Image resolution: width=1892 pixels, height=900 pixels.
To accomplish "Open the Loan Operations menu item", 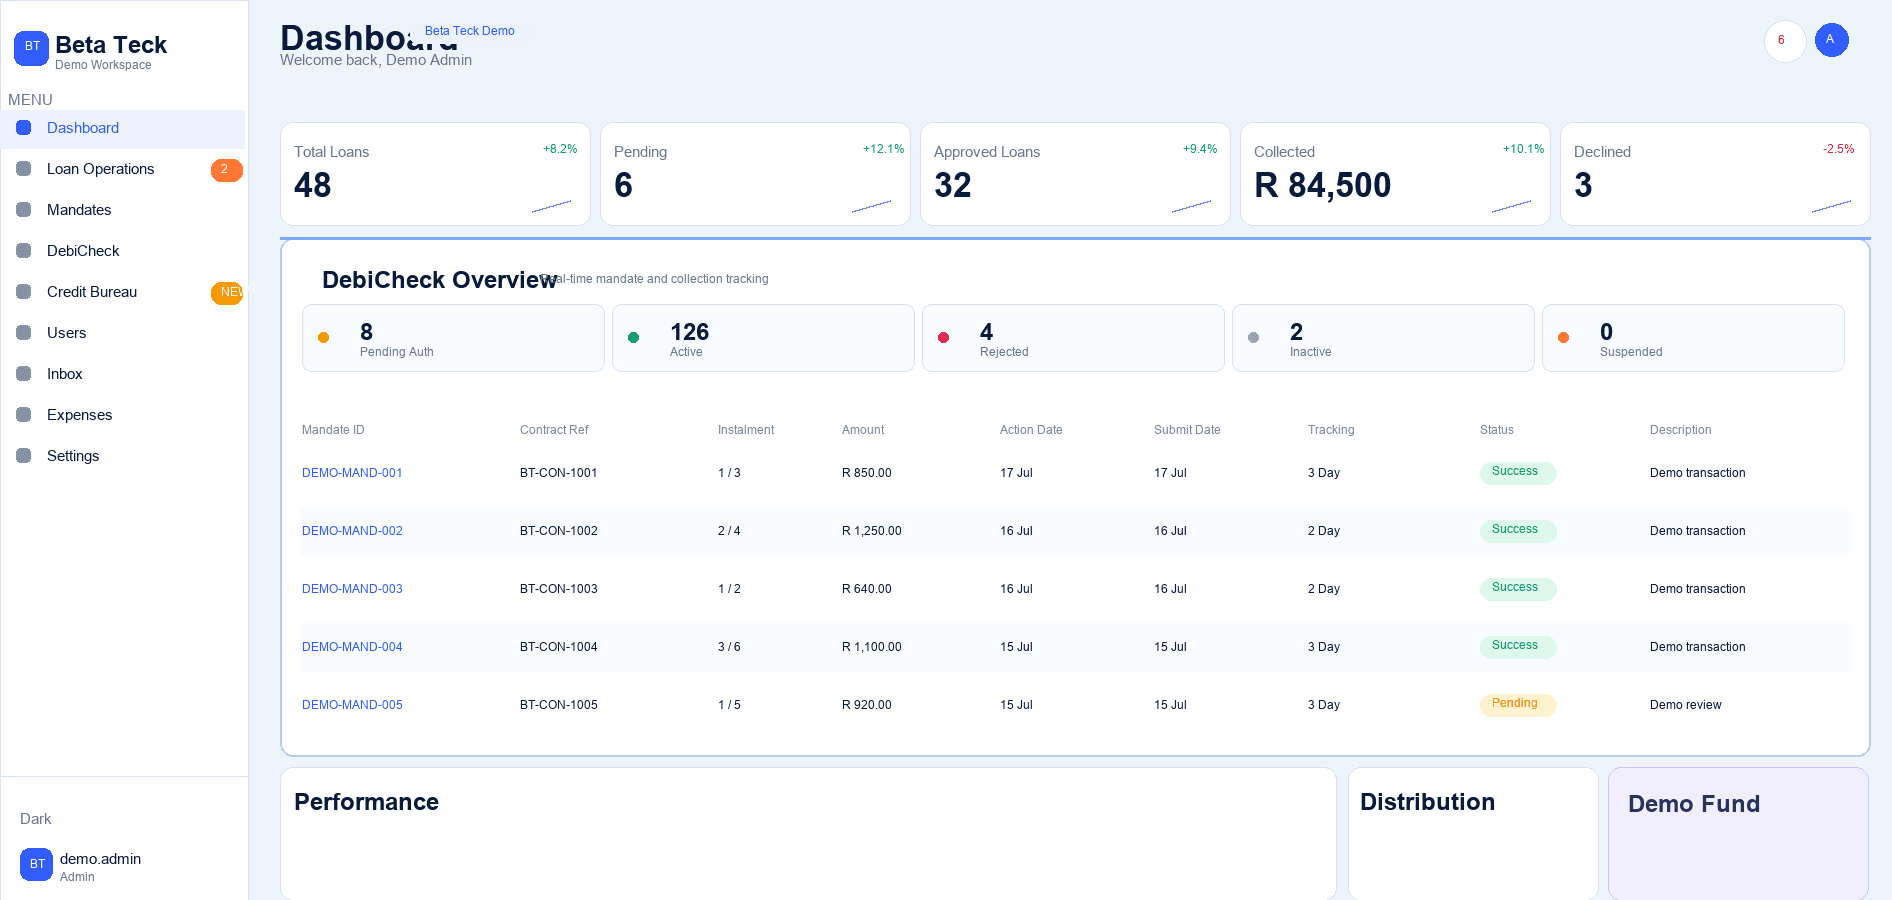I will point(123,169).
